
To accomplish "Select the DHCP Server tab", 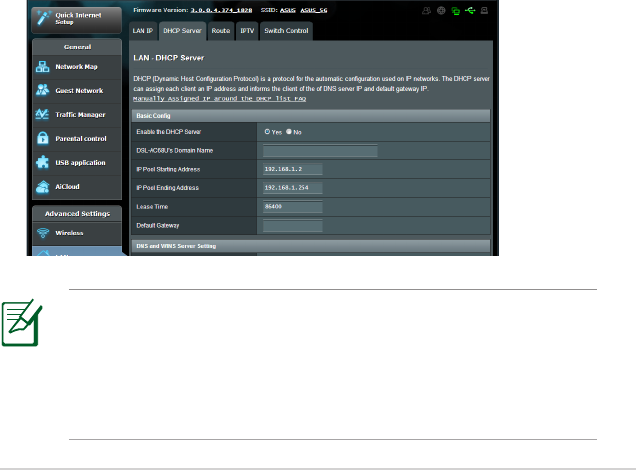I will tap(182, 31).
